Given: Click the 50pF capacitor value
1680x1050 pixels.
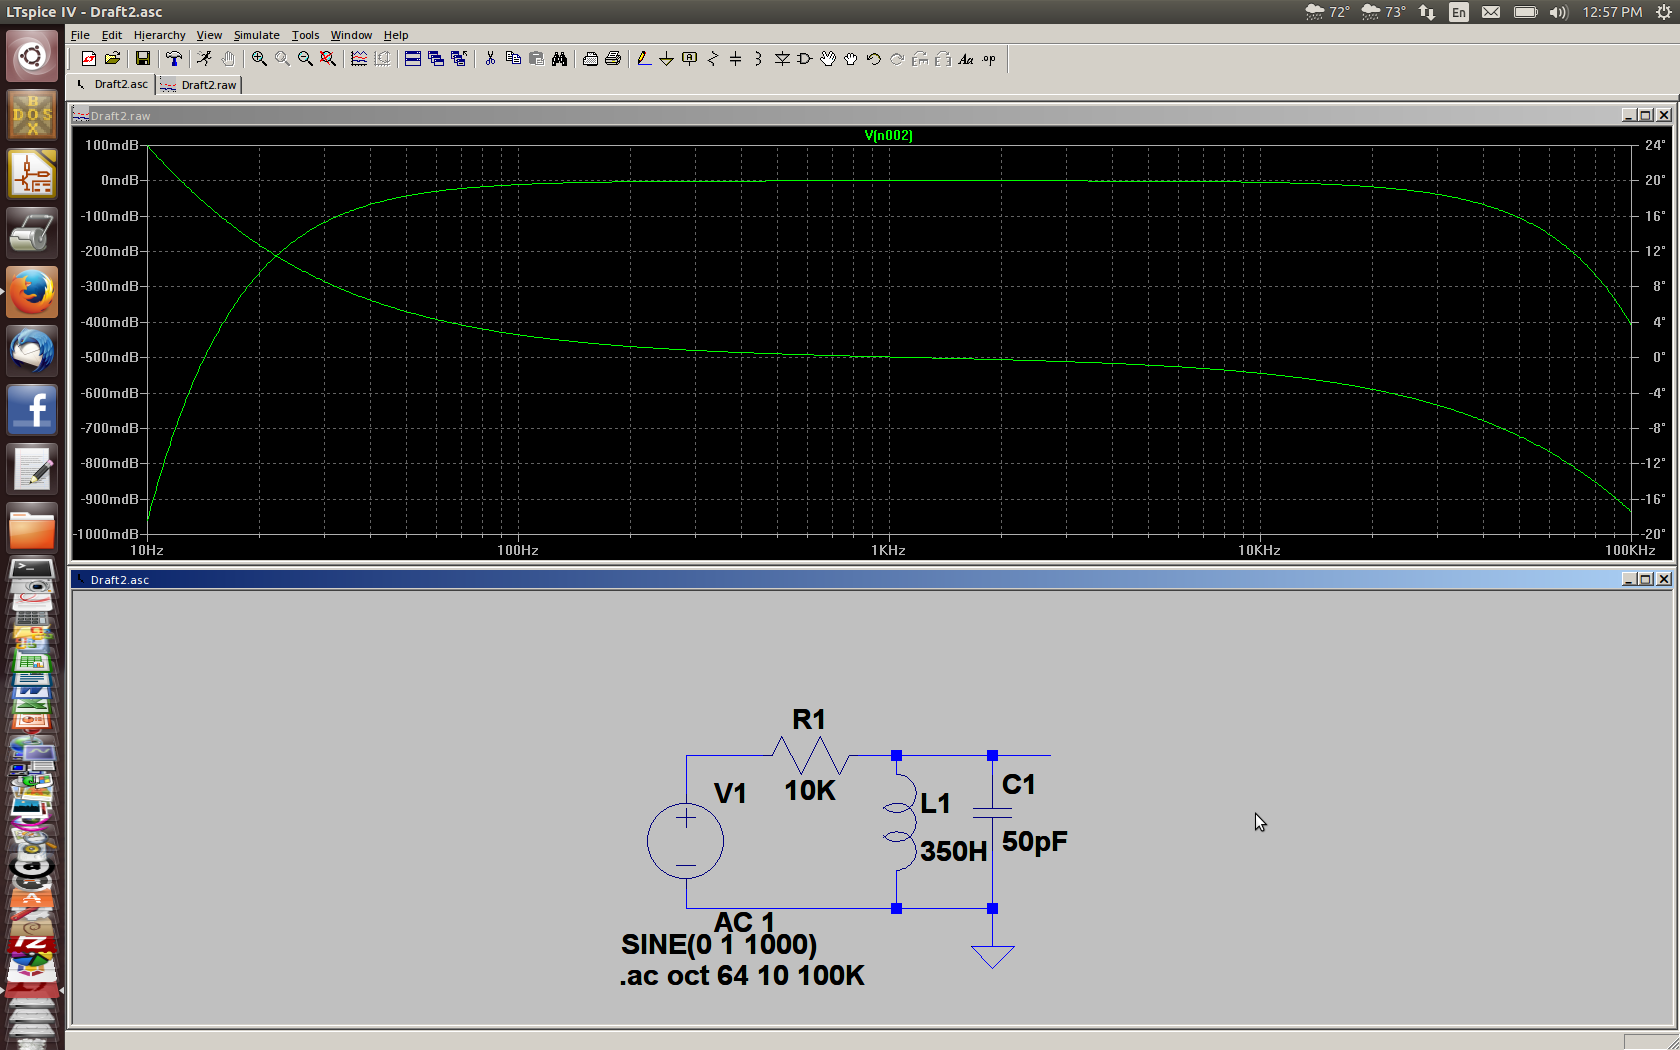Looking at the screenshot, I should (x=1034, y=842).
